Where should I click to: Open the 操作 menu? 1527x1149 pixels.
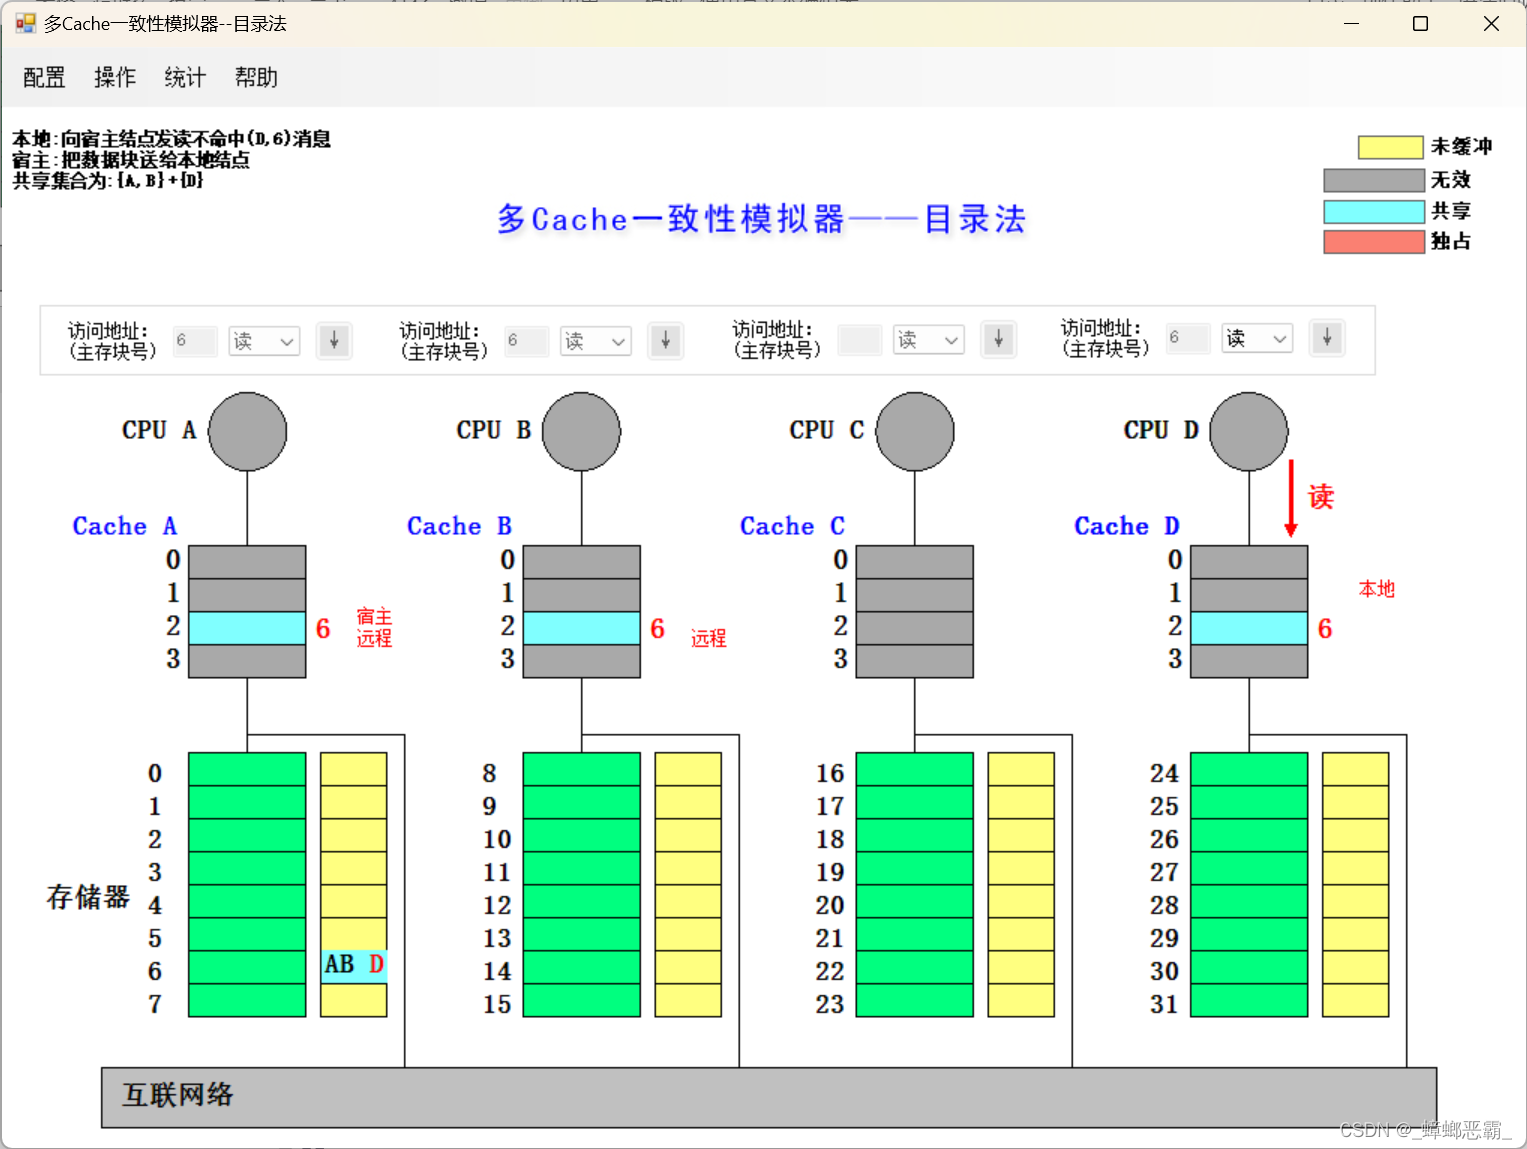pos(115,77)
